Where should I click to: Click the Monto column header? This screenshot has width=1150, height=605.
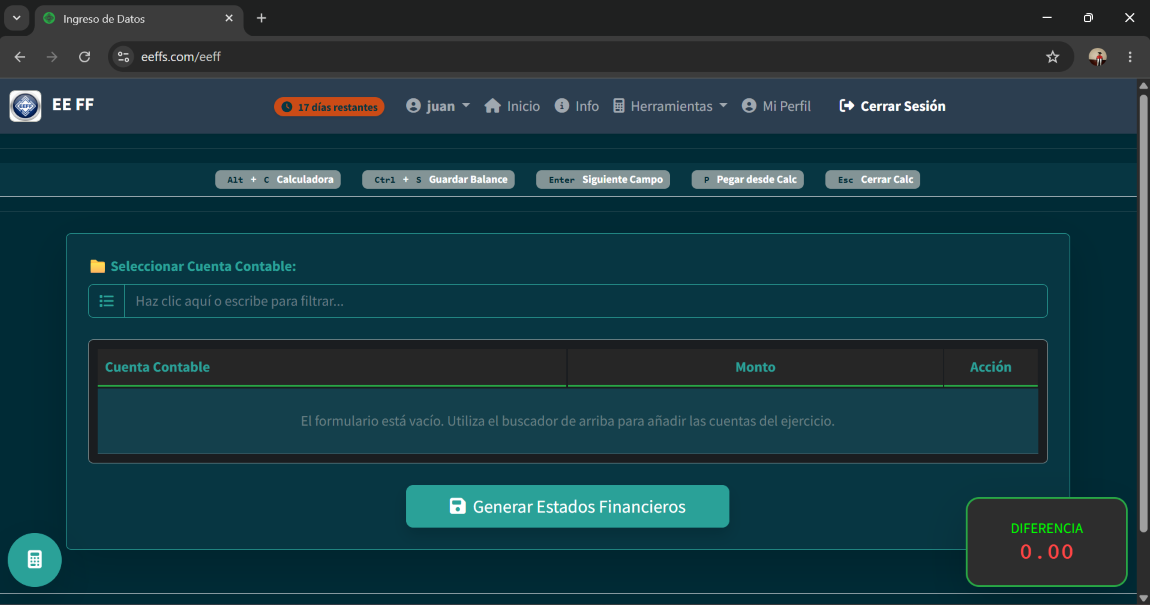click(755, 367)
